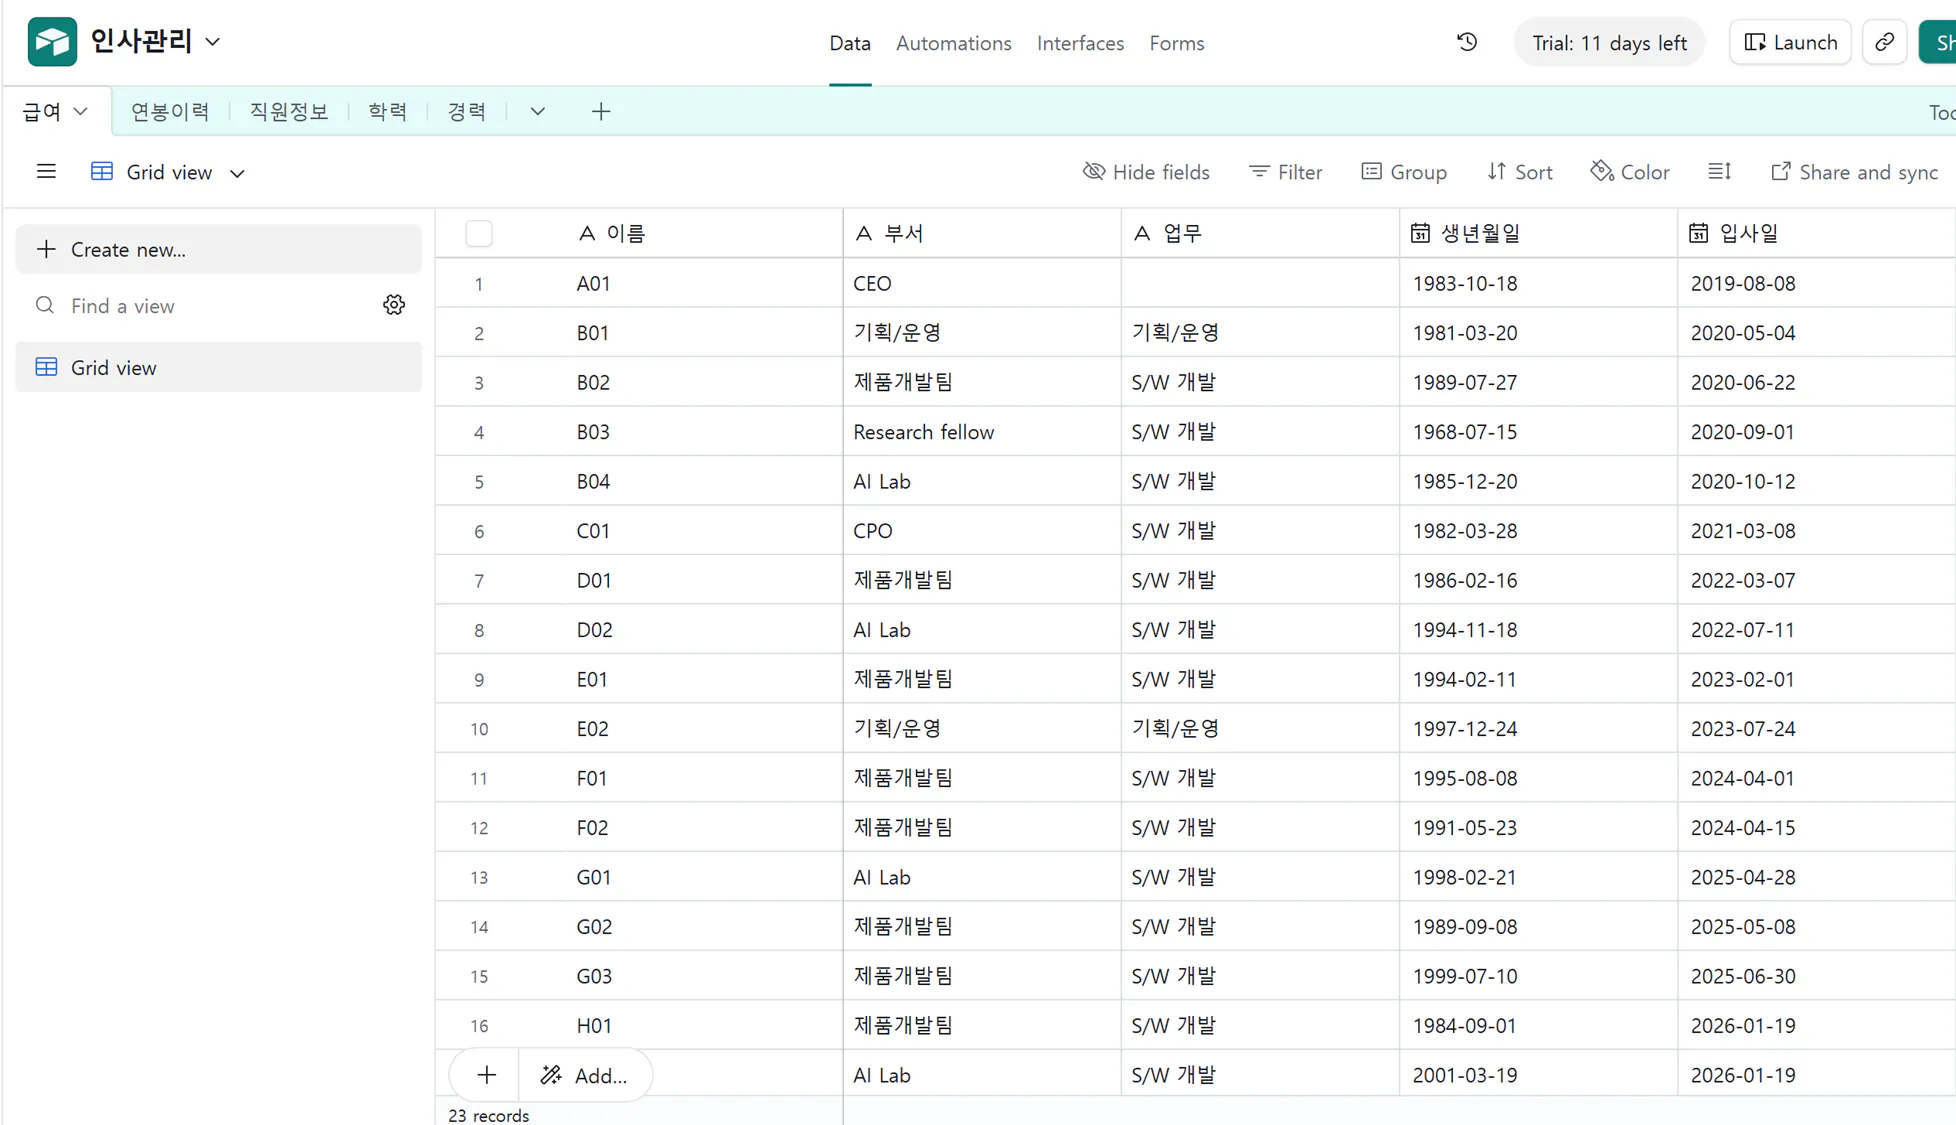Viewport: 1956px width, 1125px height.
Task: Click the 생년월일 date field icon
Action: point(1420,233)
